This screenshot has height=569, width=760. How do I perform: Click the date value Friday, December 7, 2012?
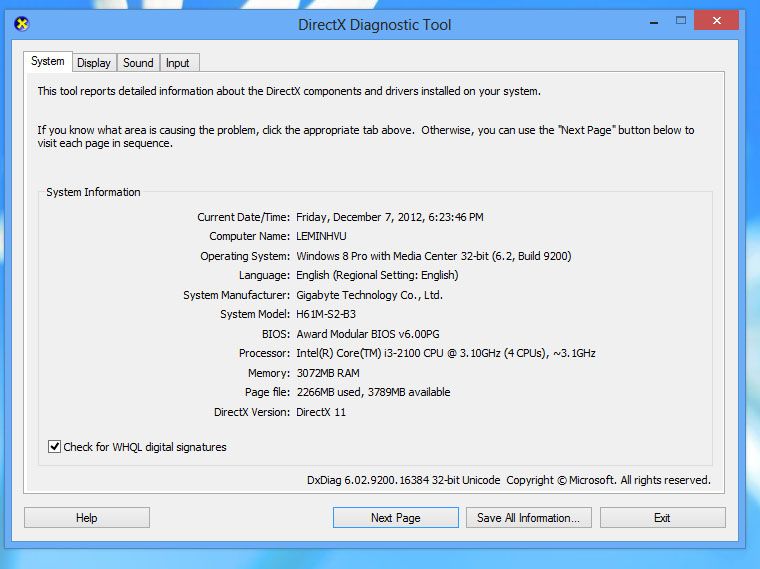coord(390,217)
